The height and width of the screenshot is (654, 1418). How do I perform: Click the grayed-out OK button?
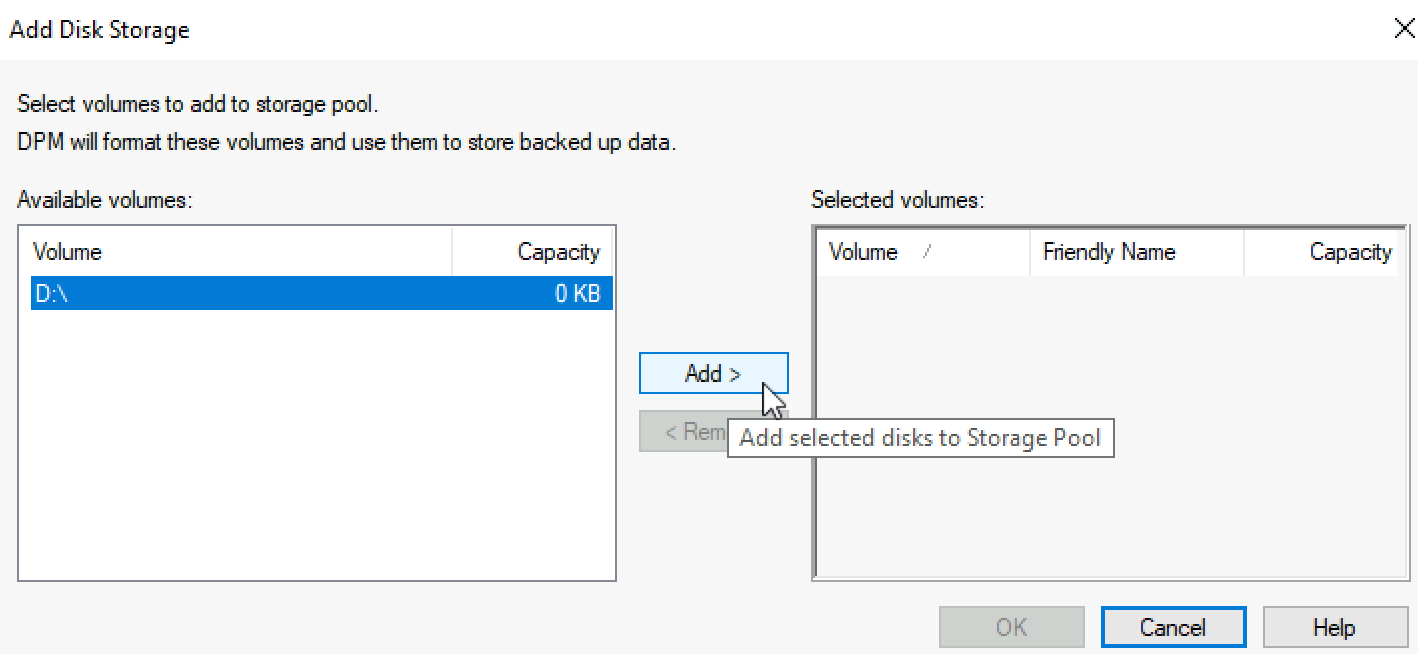click(x=1011, y=627)
